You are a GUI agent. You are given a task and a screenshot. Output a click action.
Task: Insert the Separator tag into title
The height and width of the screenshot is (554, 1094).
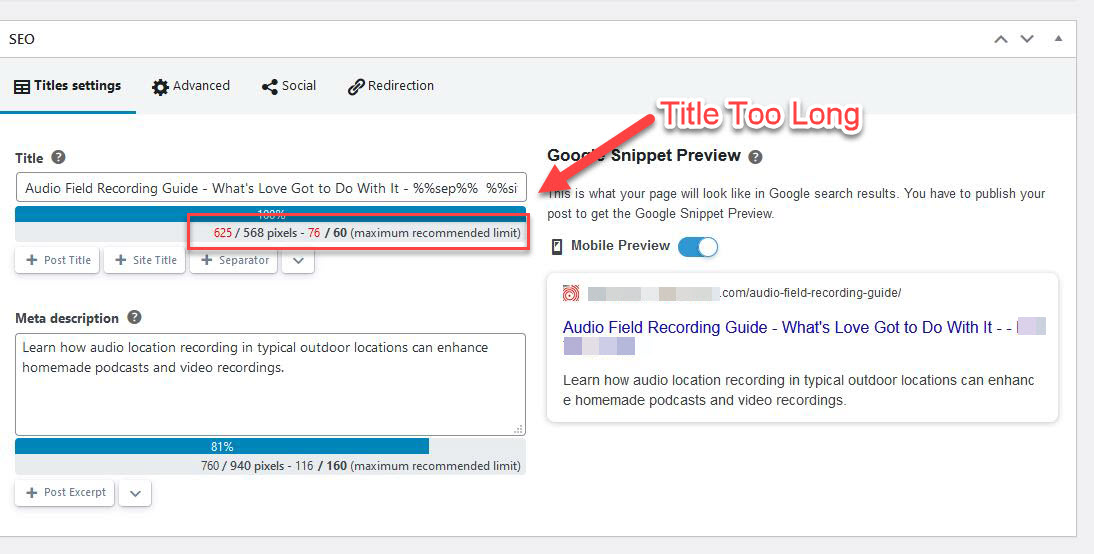[234, 260]
